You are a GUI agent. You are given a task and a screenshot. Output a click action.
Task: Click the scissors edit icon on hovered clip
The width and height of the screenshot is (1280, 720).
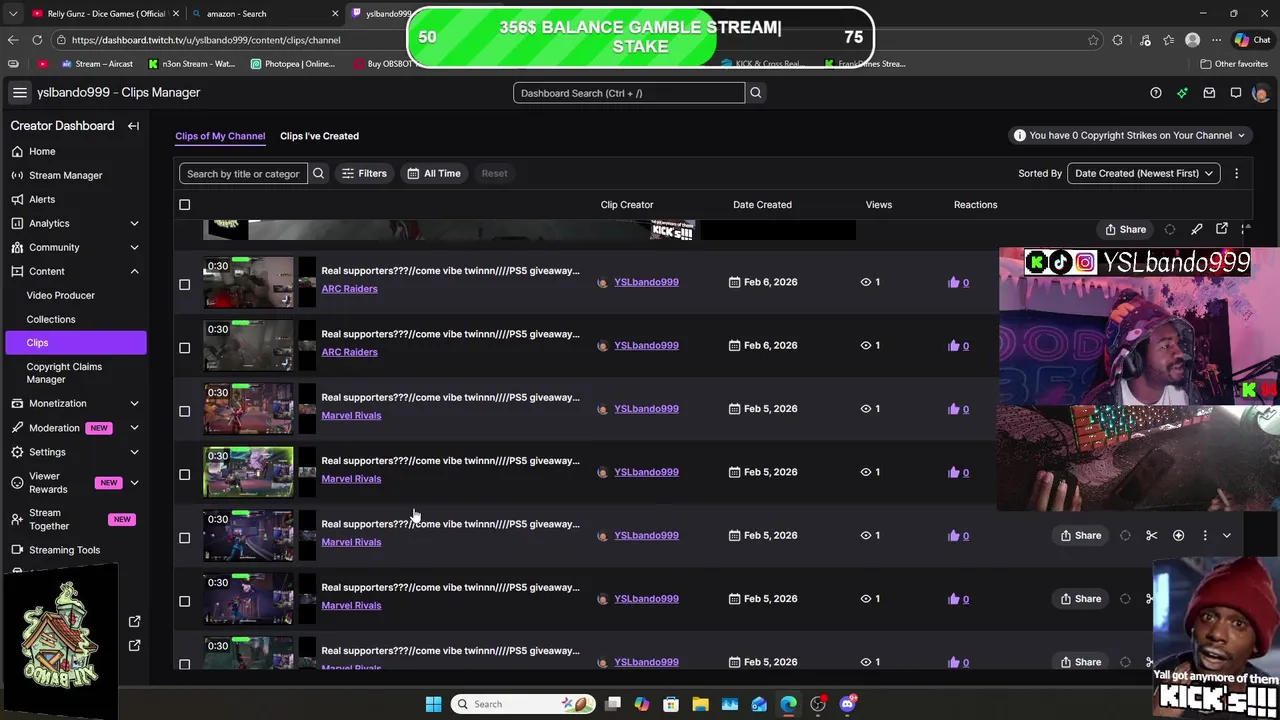pyautogui.click(x=1152, y=536)
